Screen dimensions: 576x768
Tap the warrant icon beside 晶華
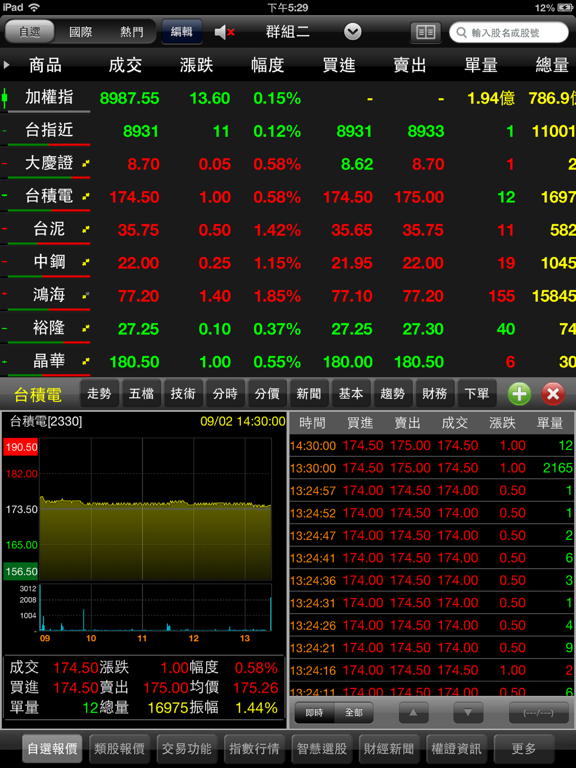(86, 361)
